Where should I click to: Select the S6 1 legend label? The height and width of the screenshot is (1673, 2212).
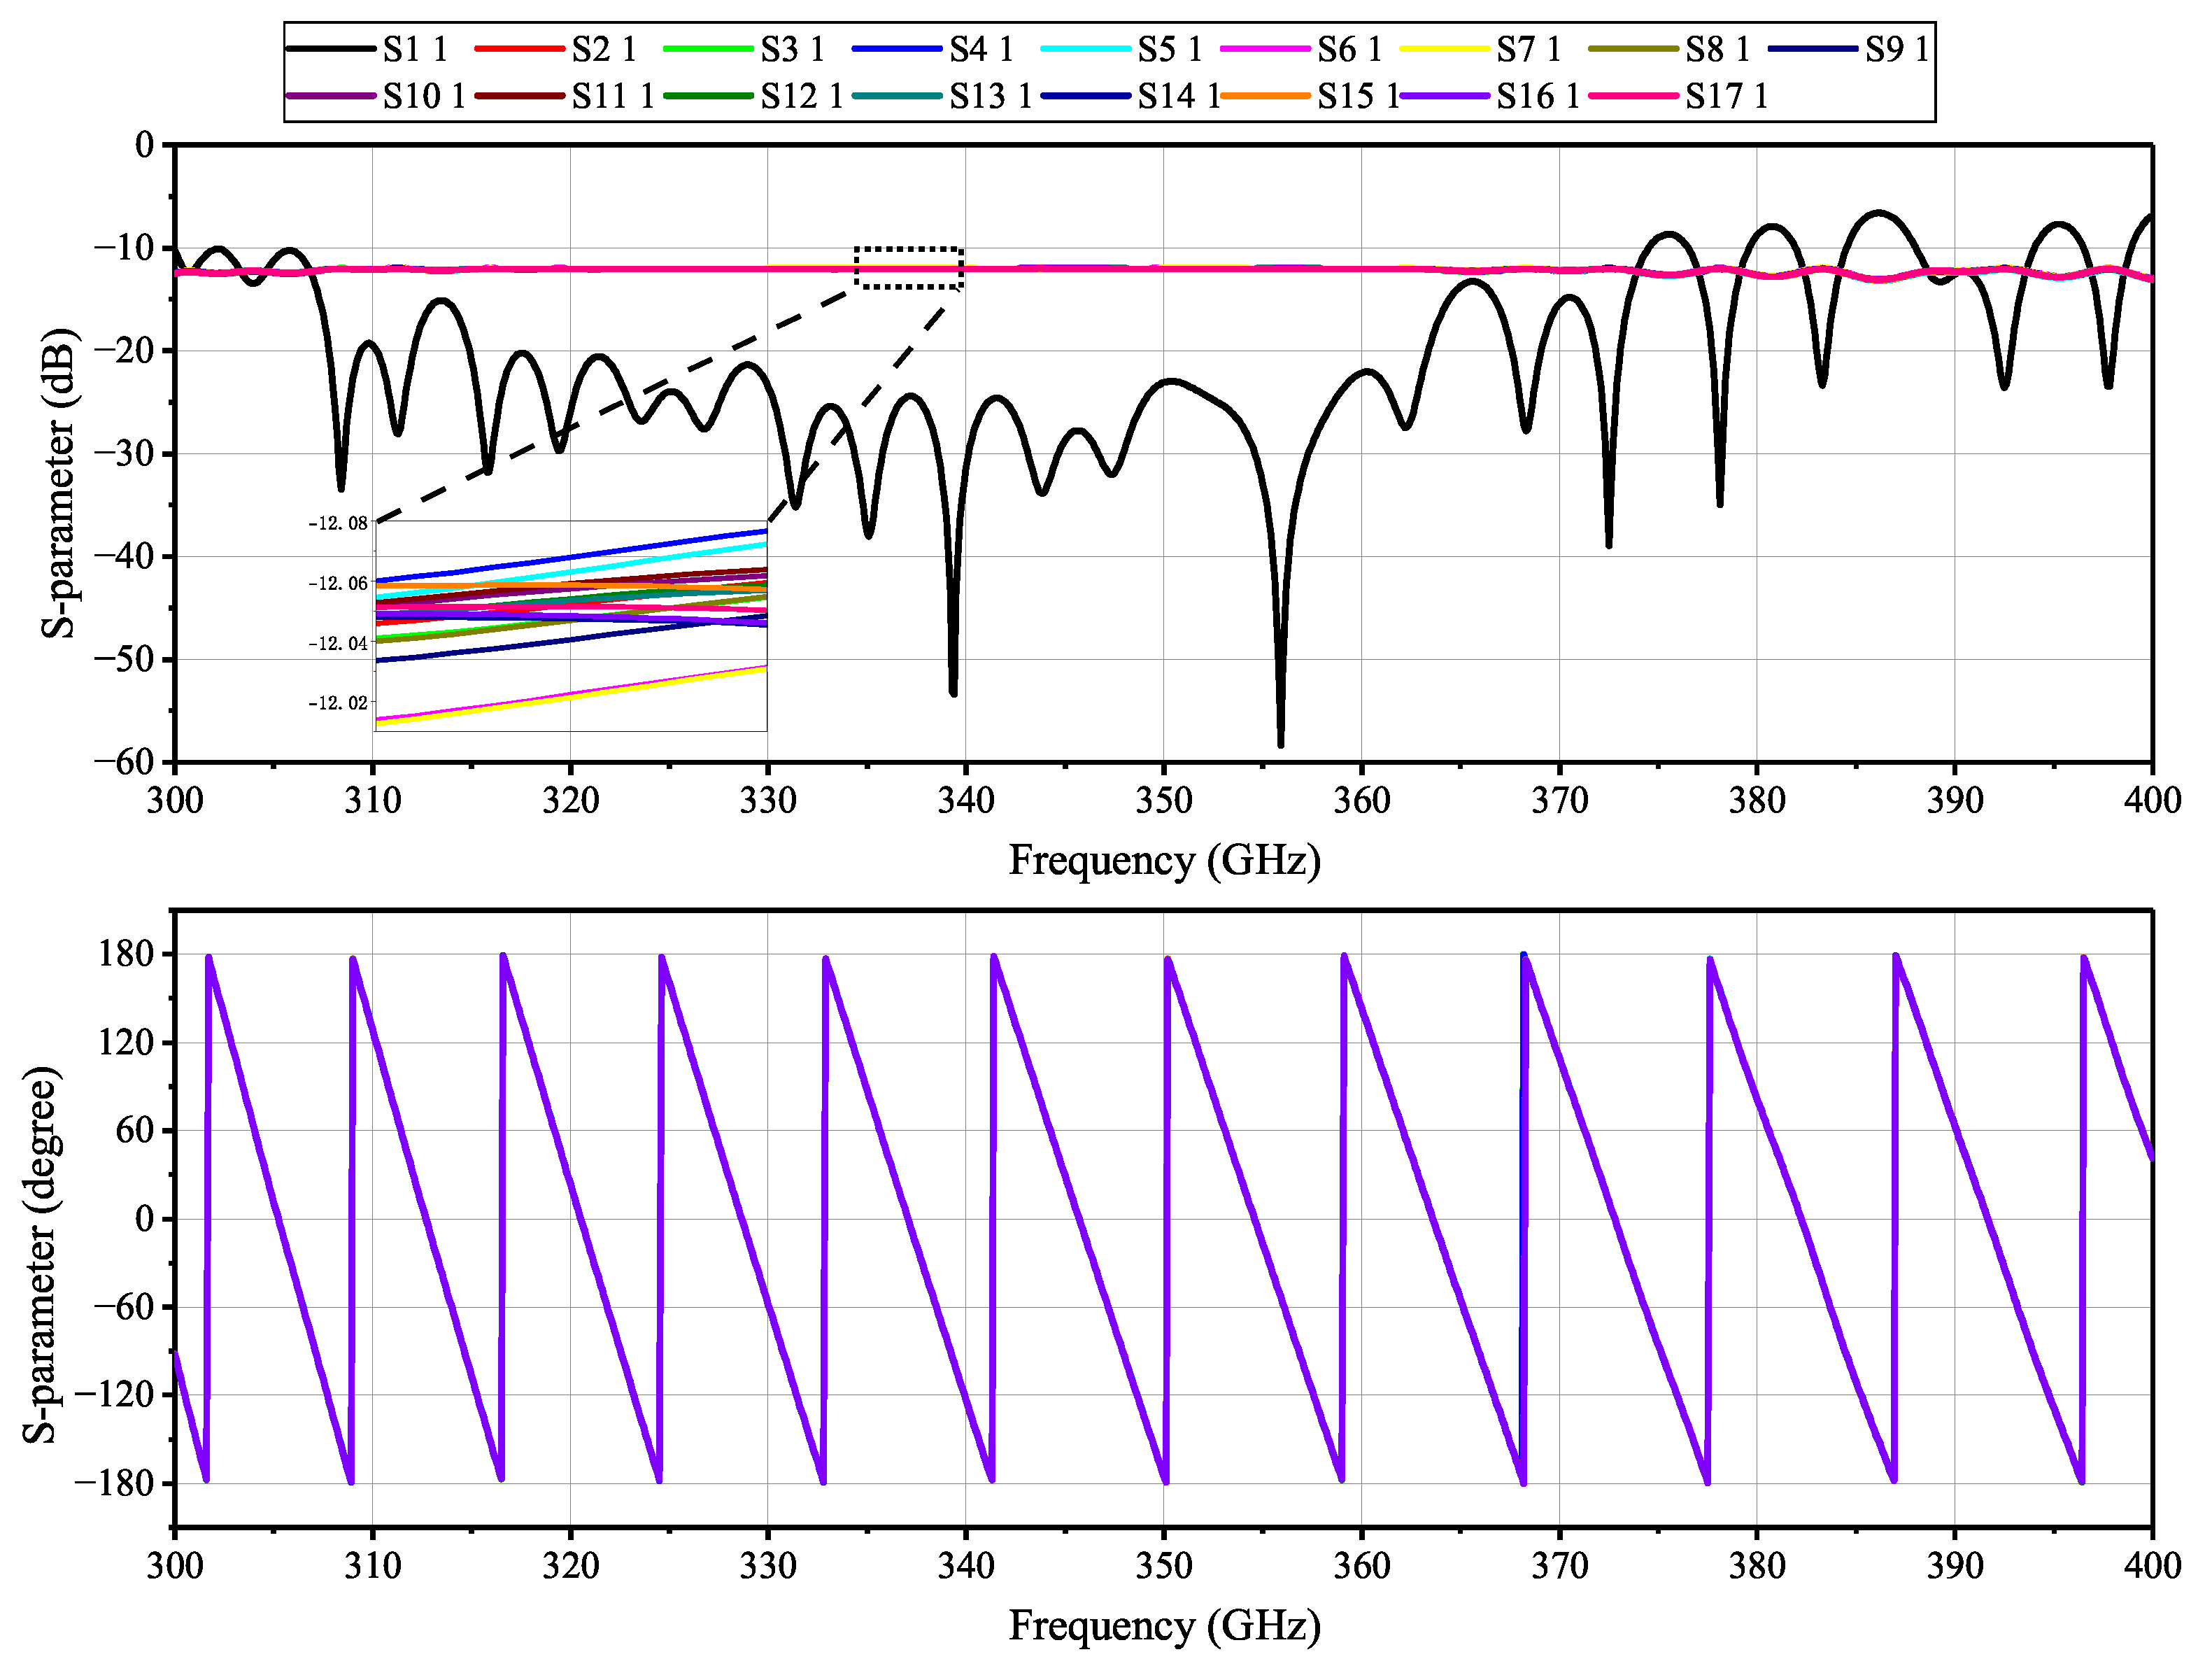(1349, 48)
